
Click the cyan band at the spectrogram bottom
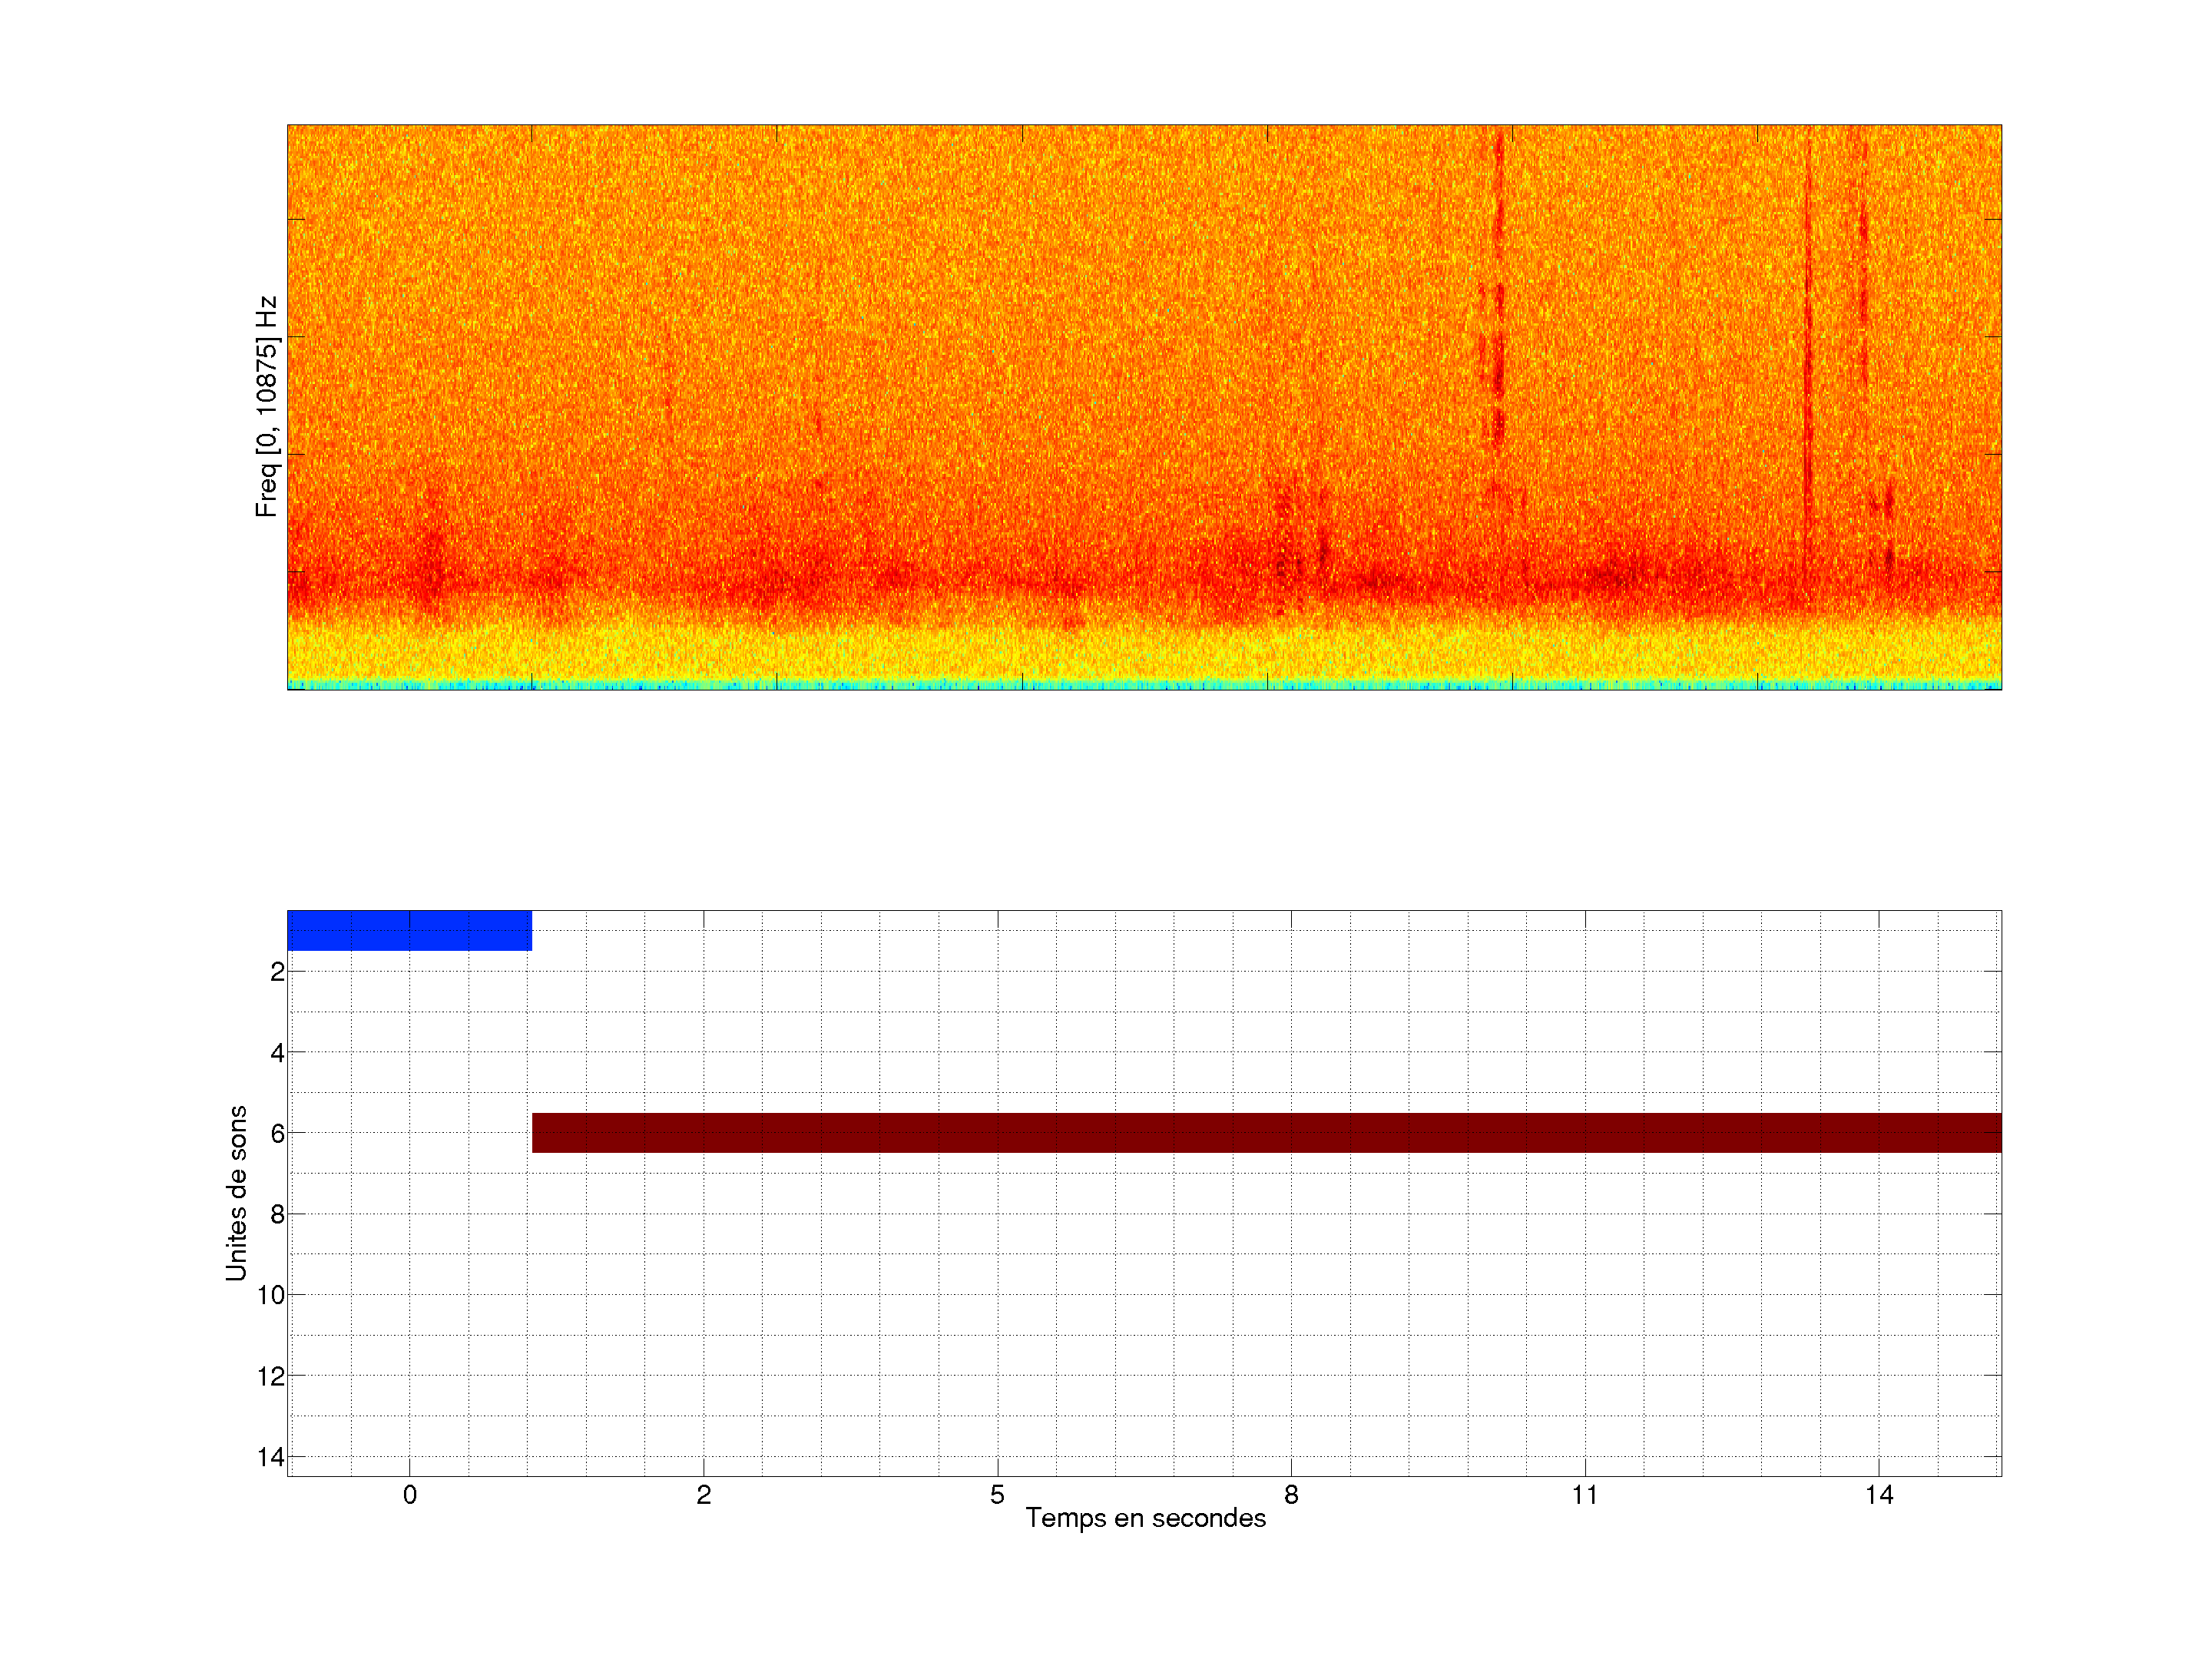point(1144,685)
